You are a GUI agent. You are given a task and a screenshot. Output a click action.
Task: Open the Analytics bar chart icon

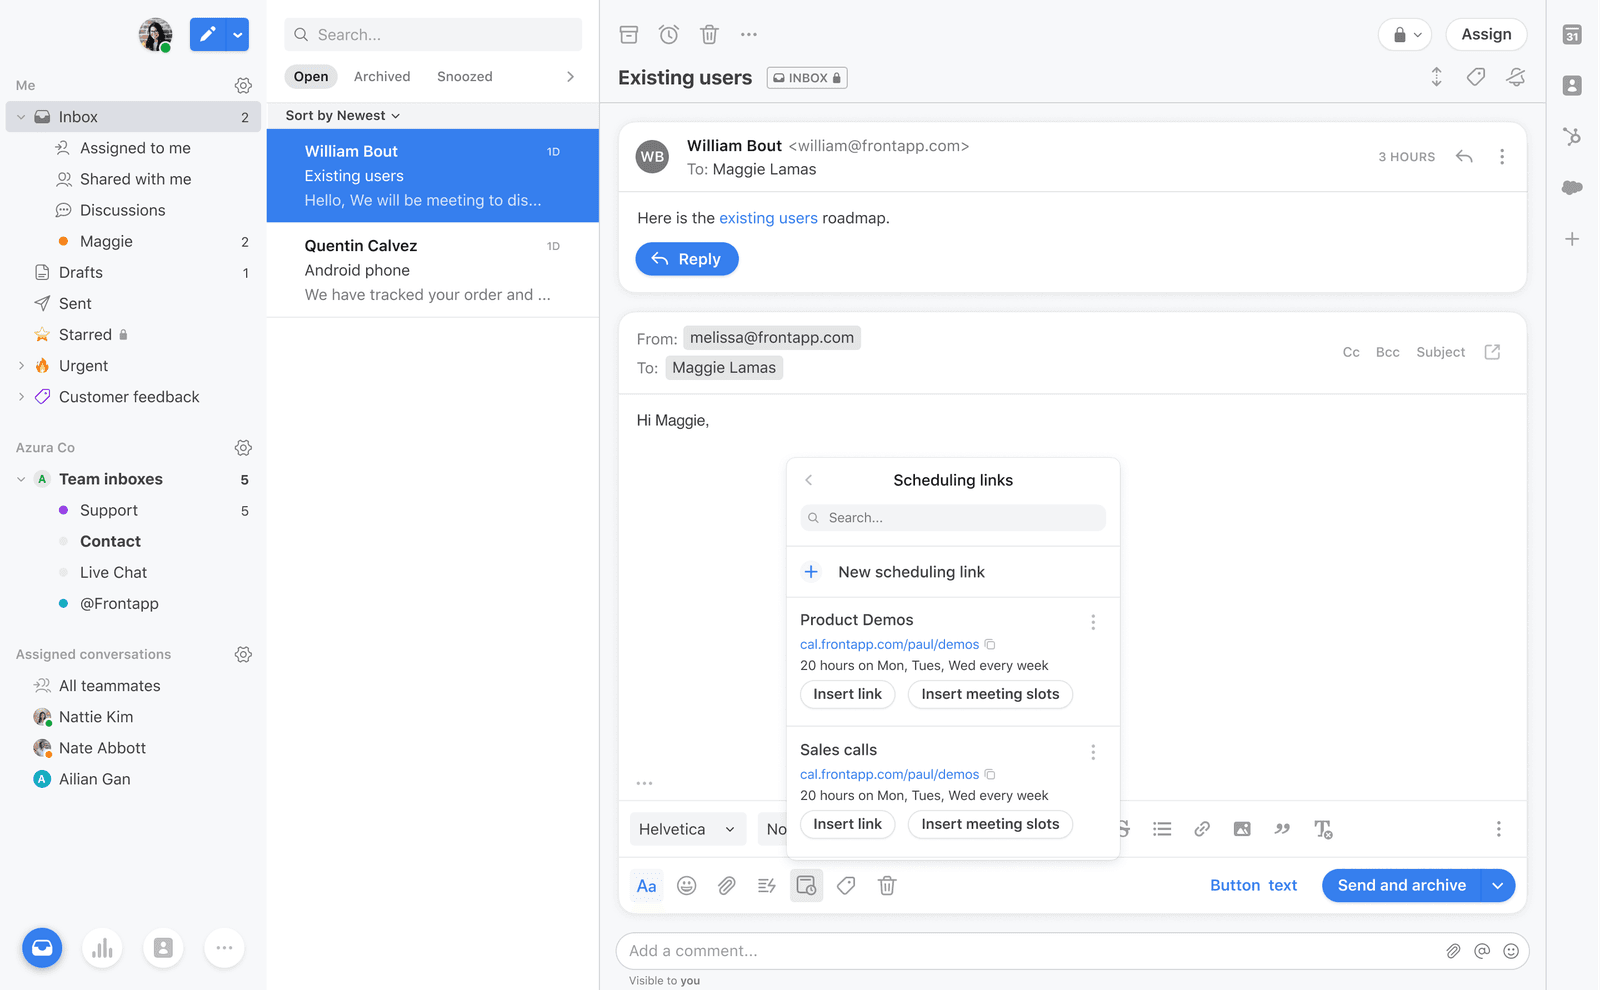pyautogui.click(x=102, y=948)
